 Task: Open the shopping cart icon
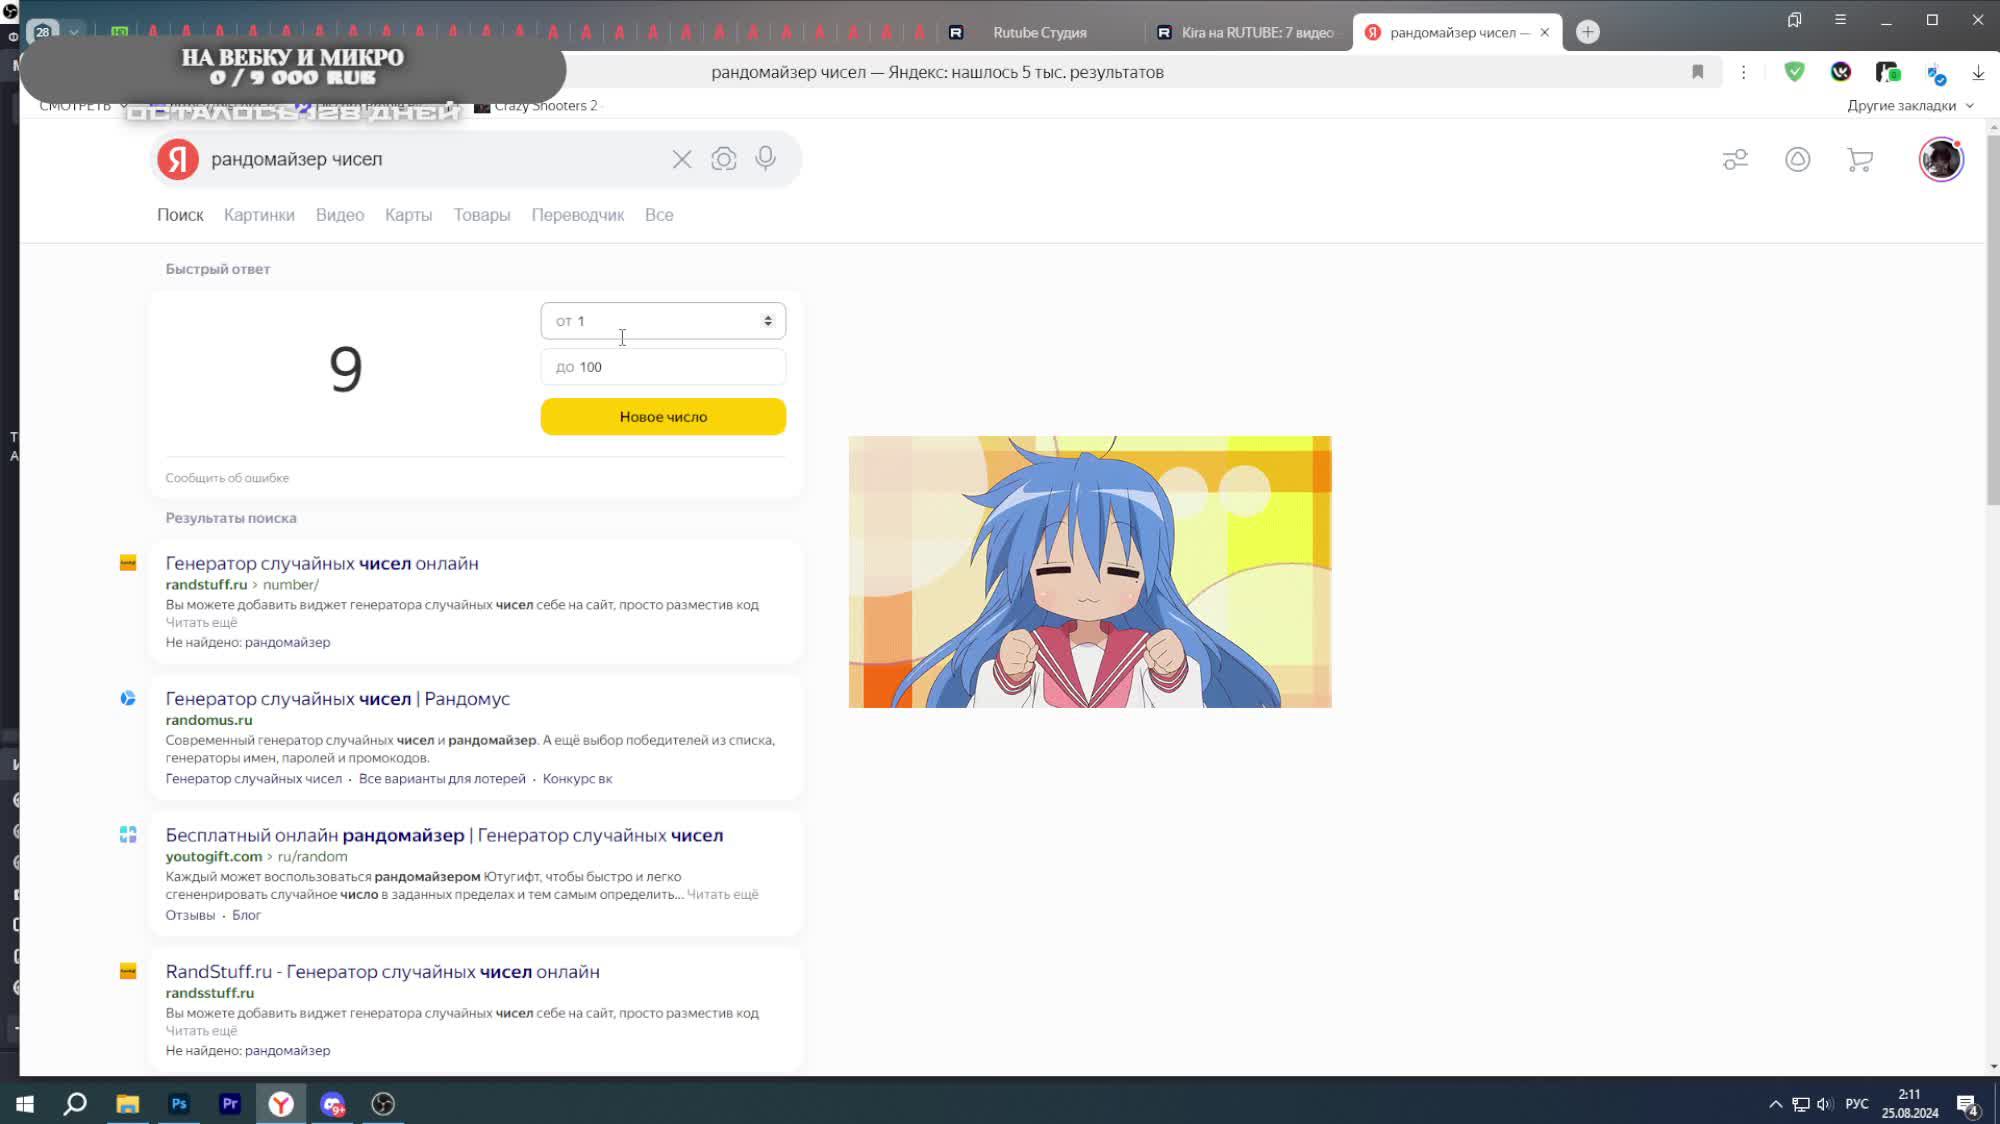click(x=1859, y=159)
